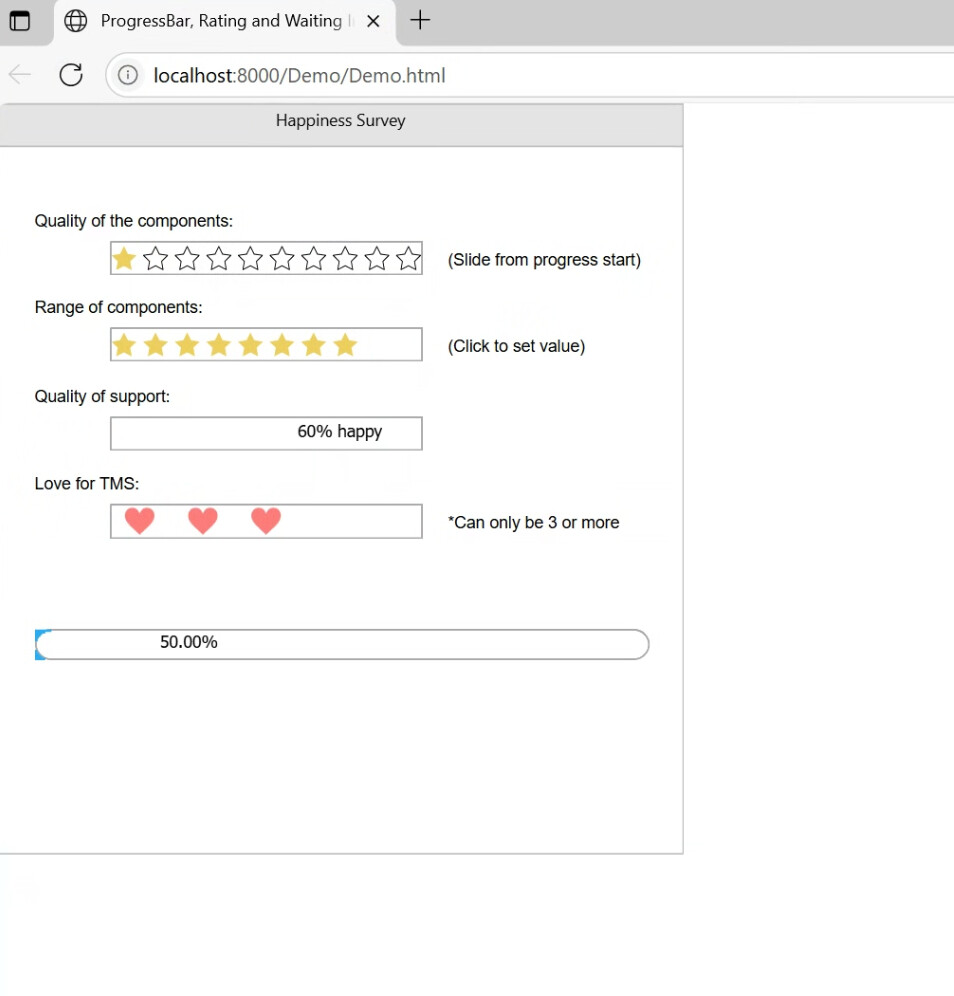The image size is (954, 996).
Task: Set Quality of components to eighth star
Action: pos(346,259)
